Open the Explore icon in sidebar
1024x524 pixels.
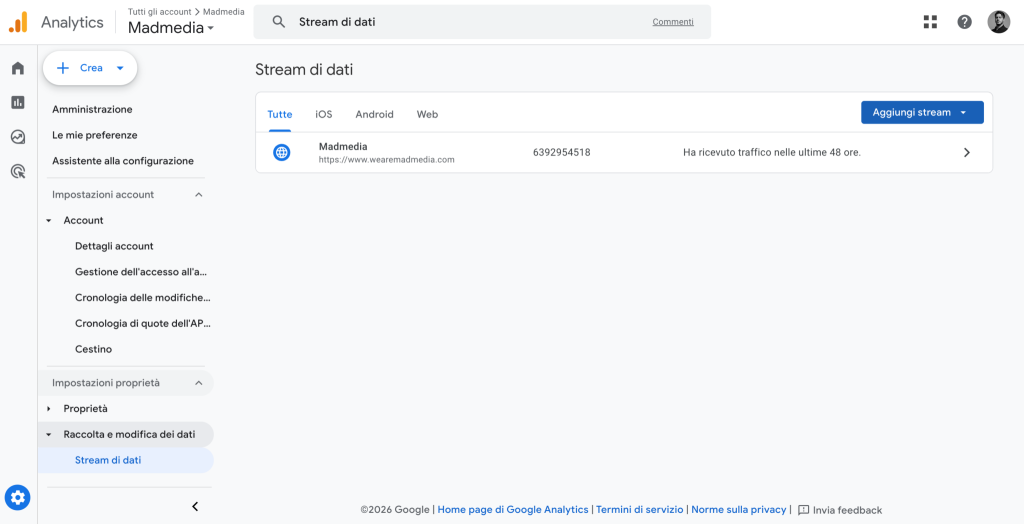(x=18, y=137)
